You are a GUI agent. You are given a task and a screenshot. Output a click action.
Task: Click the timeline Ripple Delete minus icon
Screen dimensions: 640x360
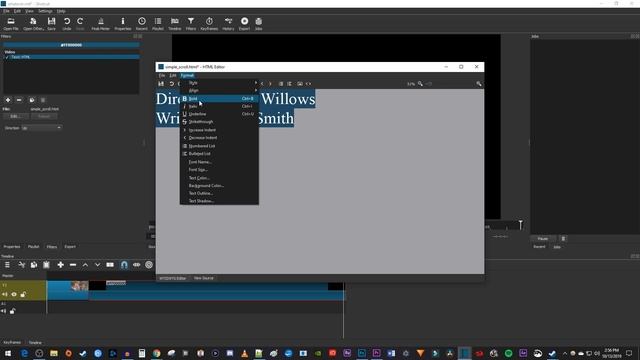[x=73, y=265]
